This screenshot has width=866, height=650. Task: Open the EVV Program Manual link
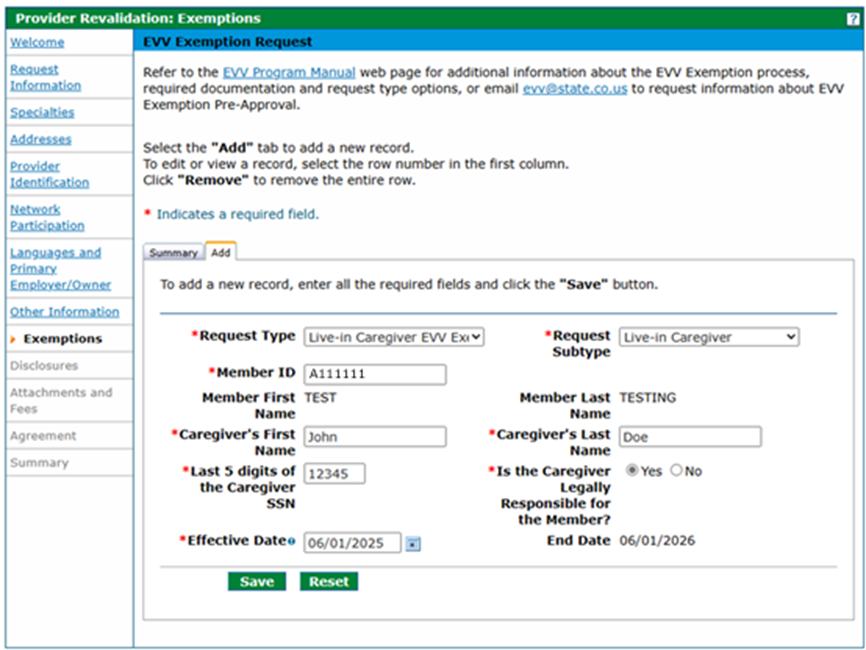tap(289, 72)
